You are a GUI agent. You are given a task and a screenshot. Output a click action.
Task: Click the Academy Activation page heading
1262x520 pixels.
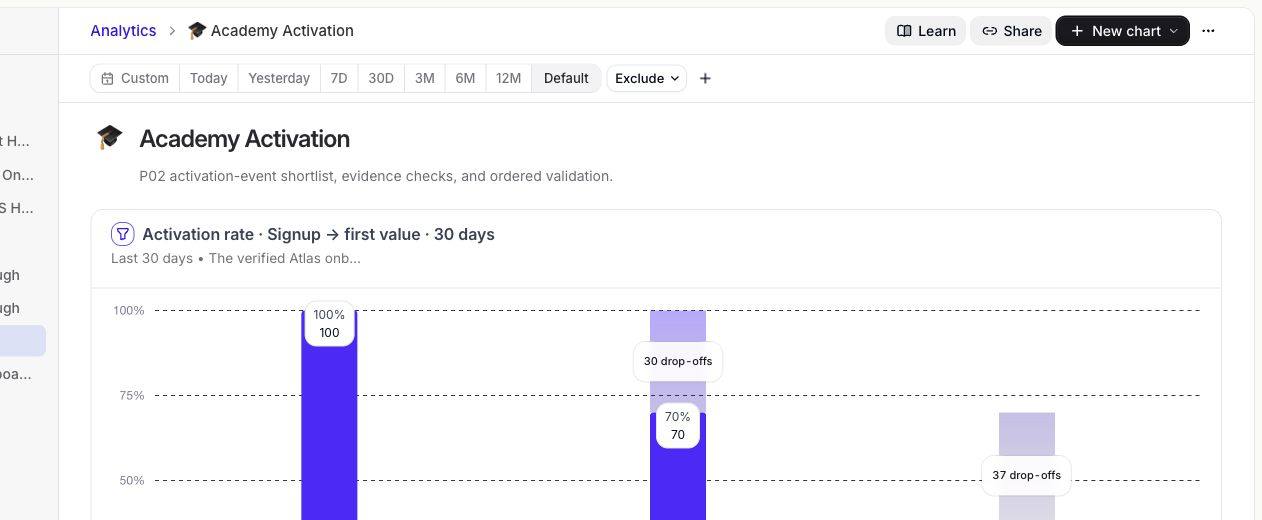(245, 139)
